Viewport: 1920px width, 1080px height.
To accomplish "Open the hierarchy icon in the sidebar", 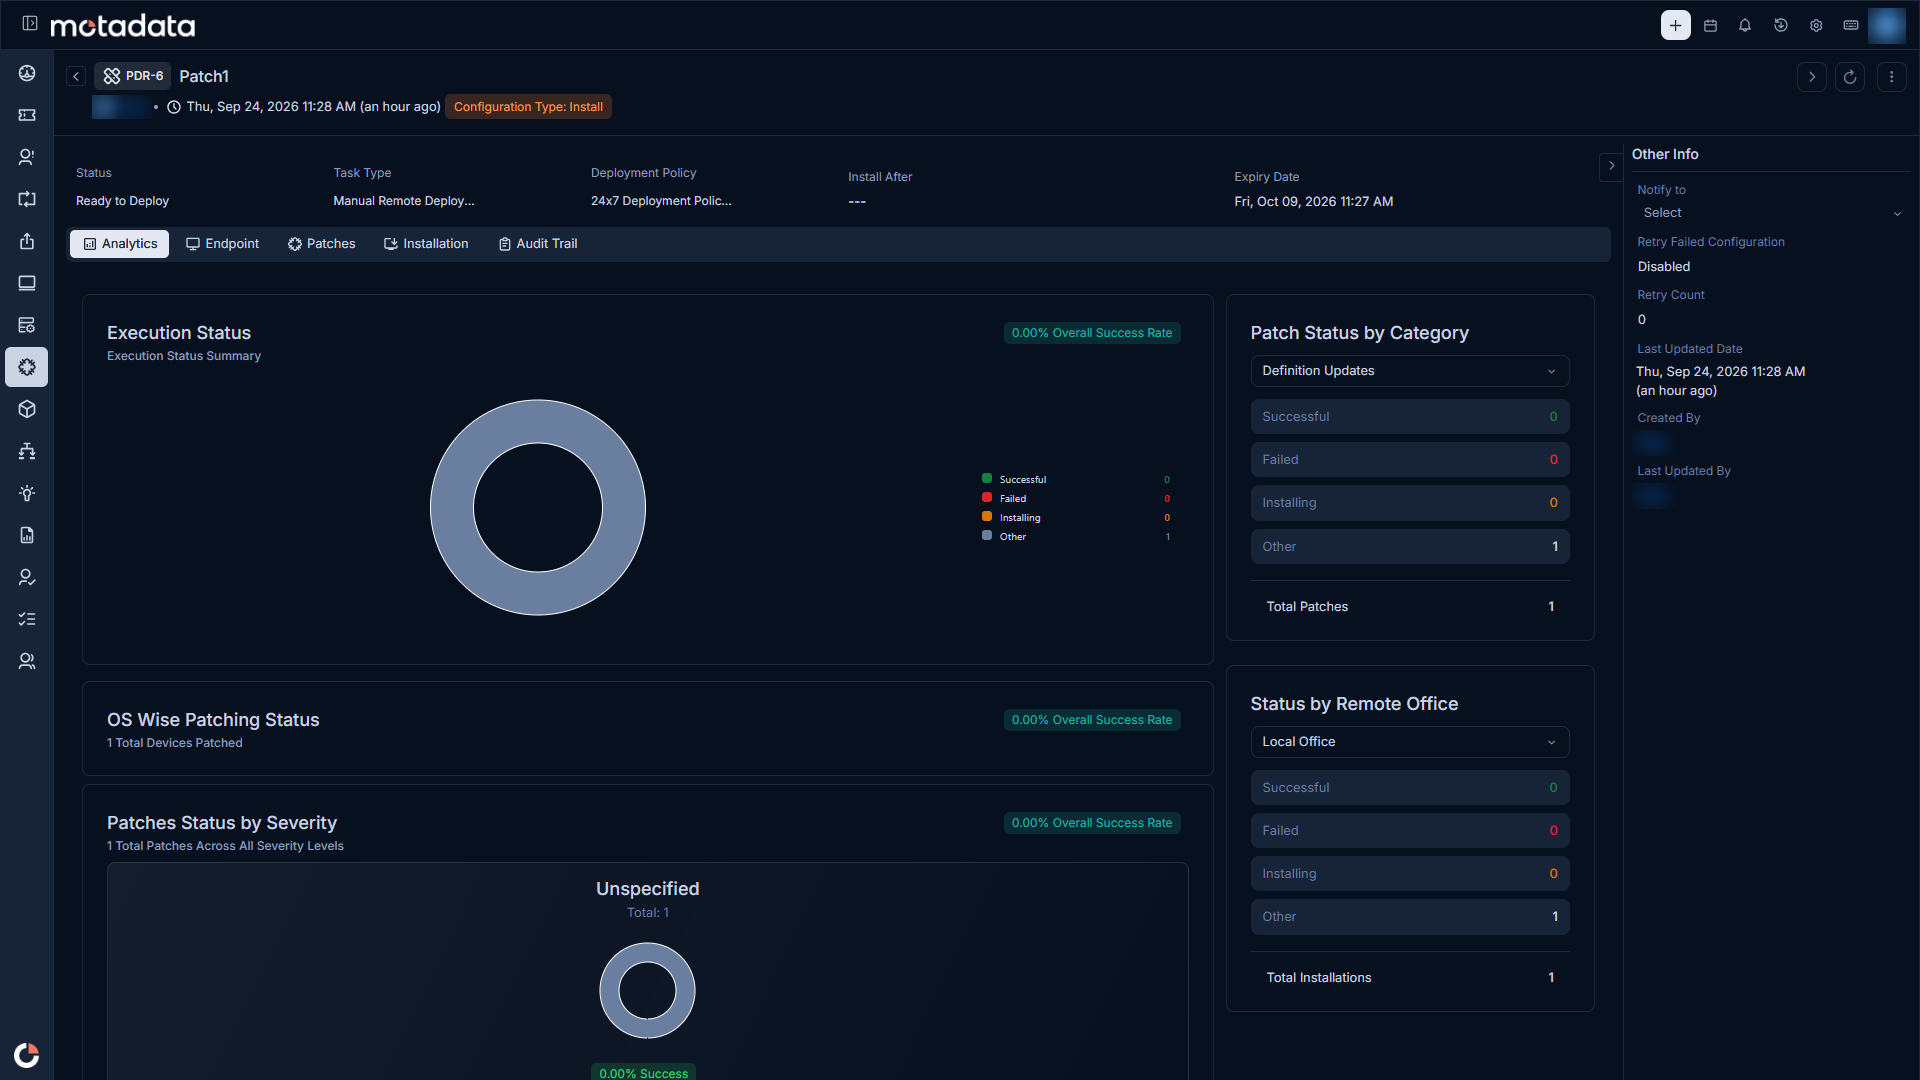I will (27, 451).
